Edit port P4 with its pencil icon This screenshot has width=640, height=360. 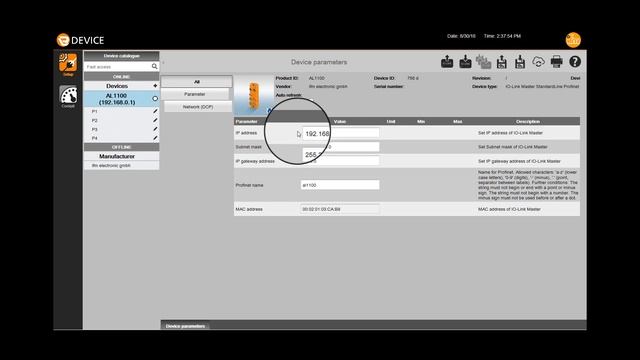coord(155,138)
